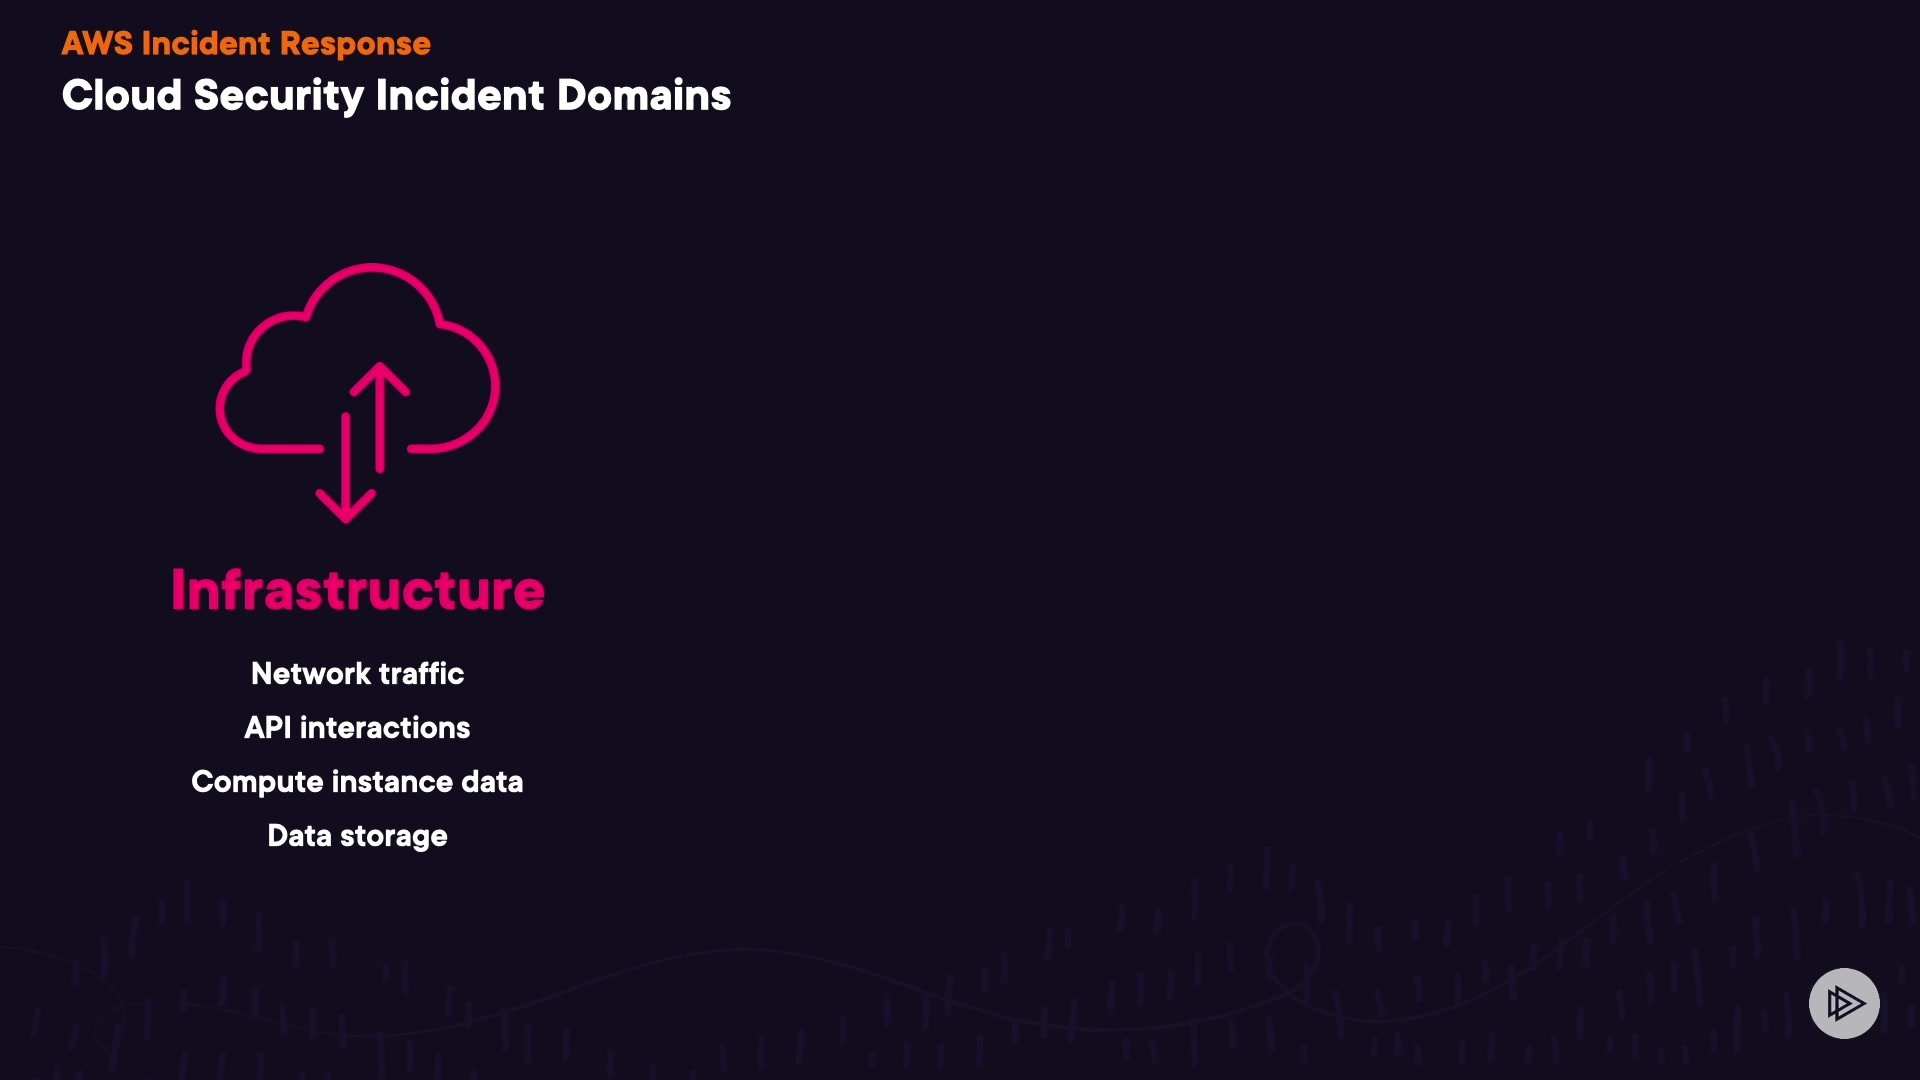Click the word traffic under Infrastructure

pyautogui.click(x=421, y=674)
